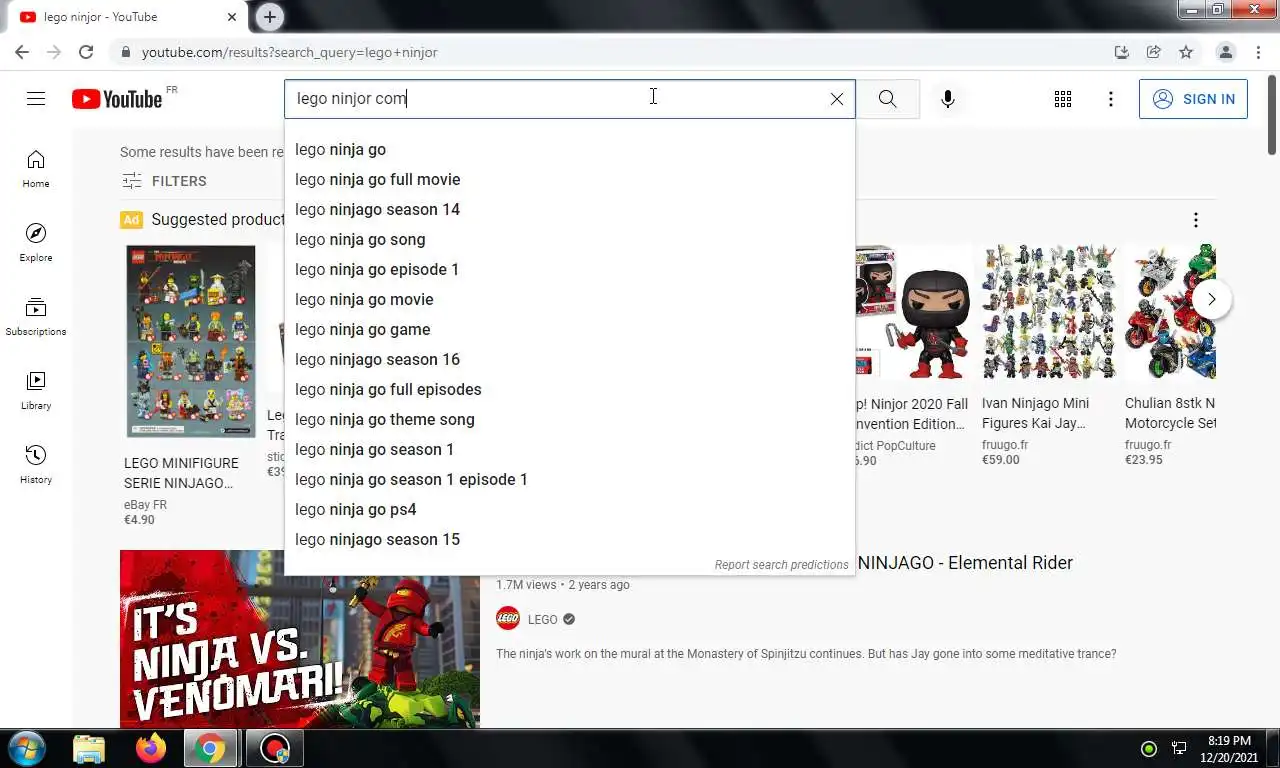The height and width of the screenshot is (768, 1280).
Task: Open the NINJAGO - Elemental Rider video title
Action: (964, 563)
